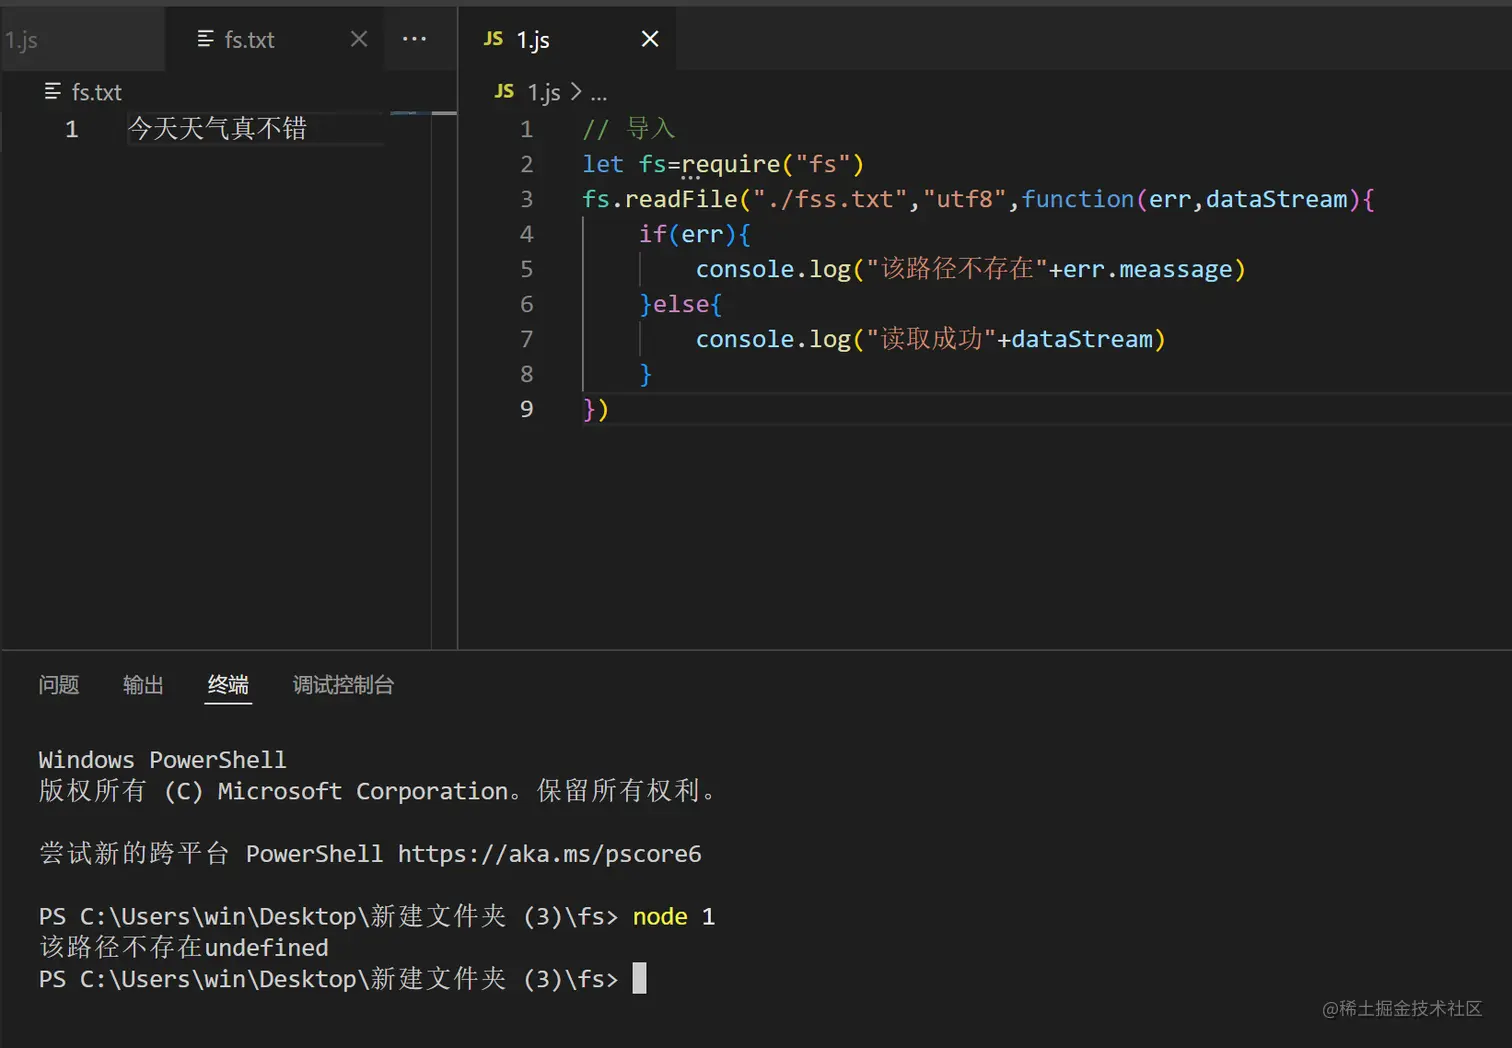1512x1048 pixels.
Task: Open the 输出 (Output) panel
Action: [142, 685]
